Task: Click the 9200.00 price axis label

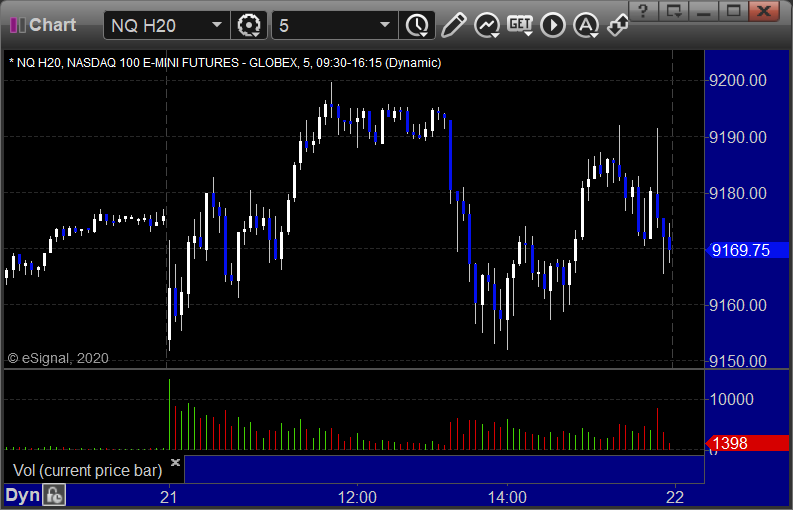Action: [738, 80]
